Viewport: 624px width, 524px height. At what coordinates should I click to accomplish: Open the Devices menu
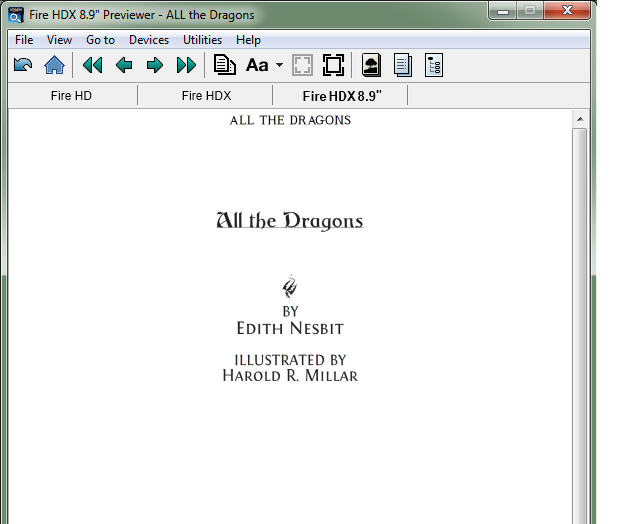[x=149, y=40]
